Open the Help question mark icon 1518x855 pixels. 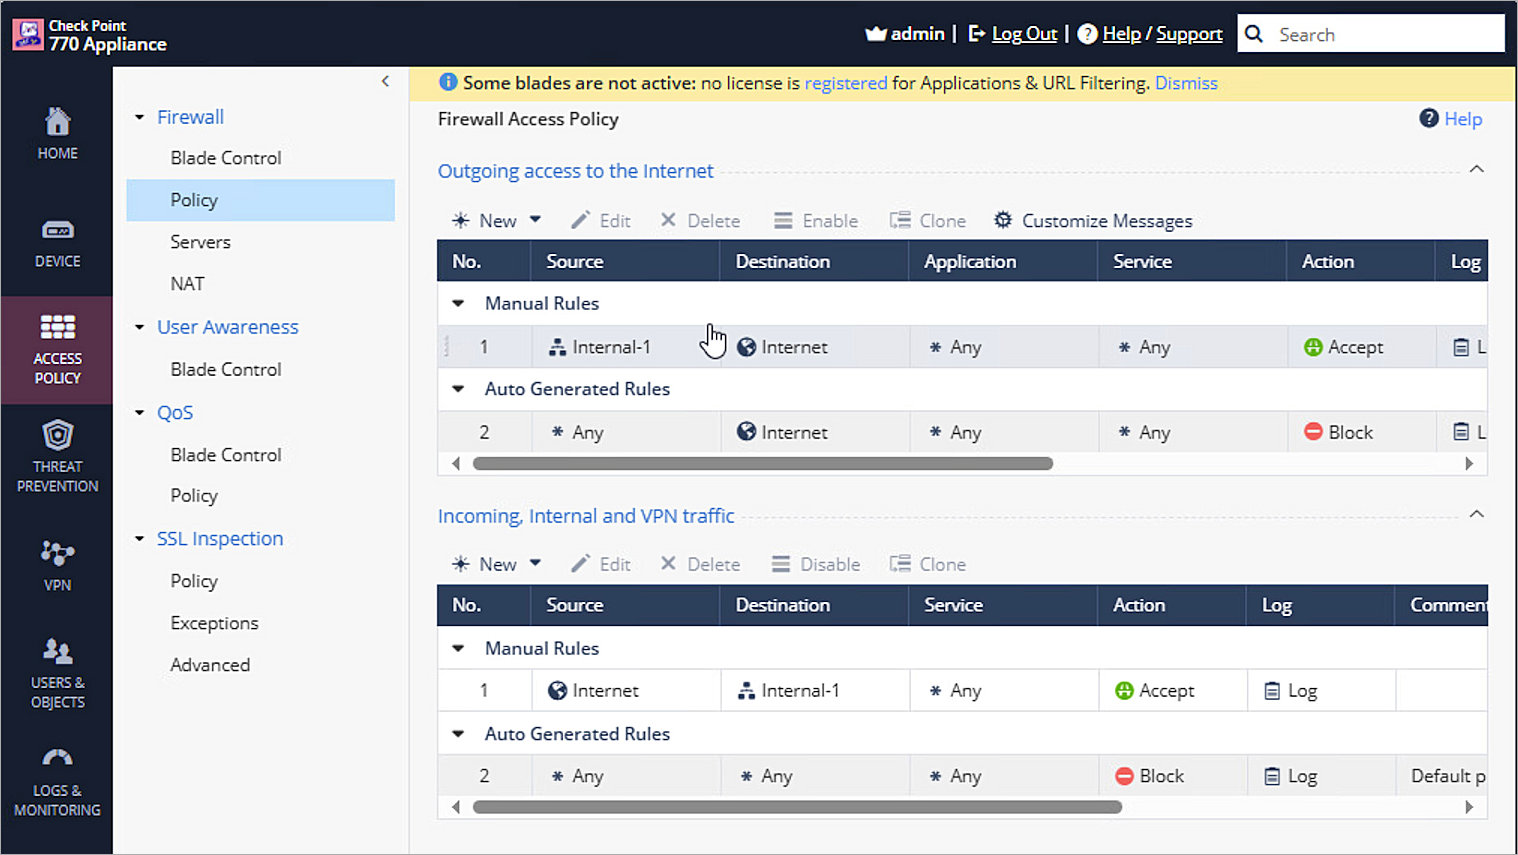(1430, 119)
